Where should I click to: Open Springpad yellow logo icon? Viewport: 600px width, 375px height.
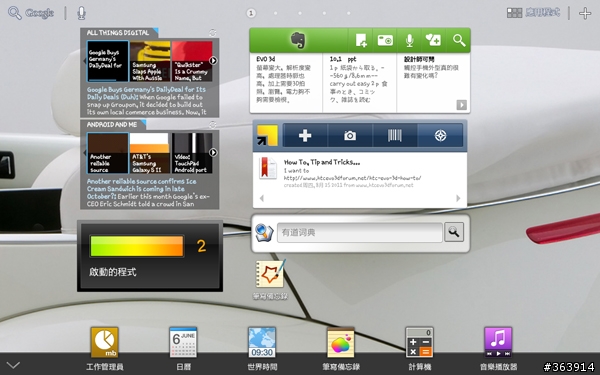point(267,135)
